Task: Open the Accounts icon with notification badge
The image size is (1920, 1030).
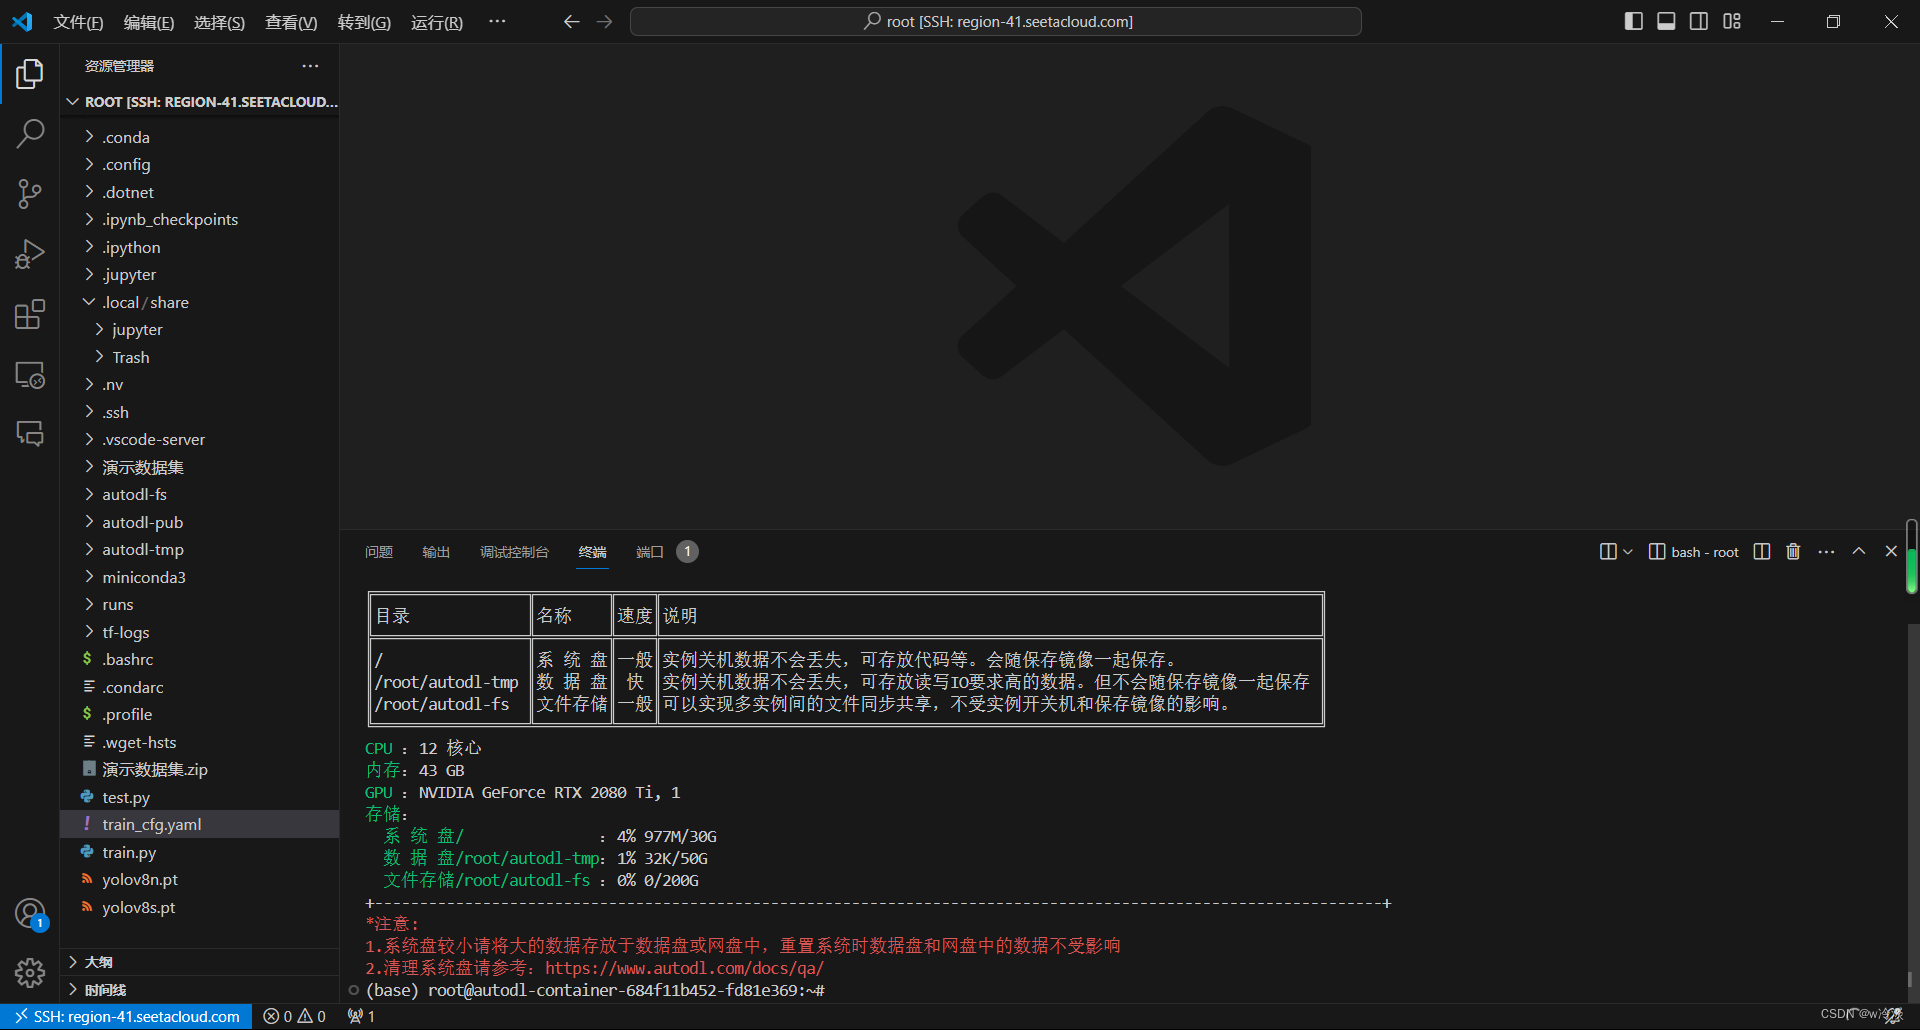Action: (30, 913)
